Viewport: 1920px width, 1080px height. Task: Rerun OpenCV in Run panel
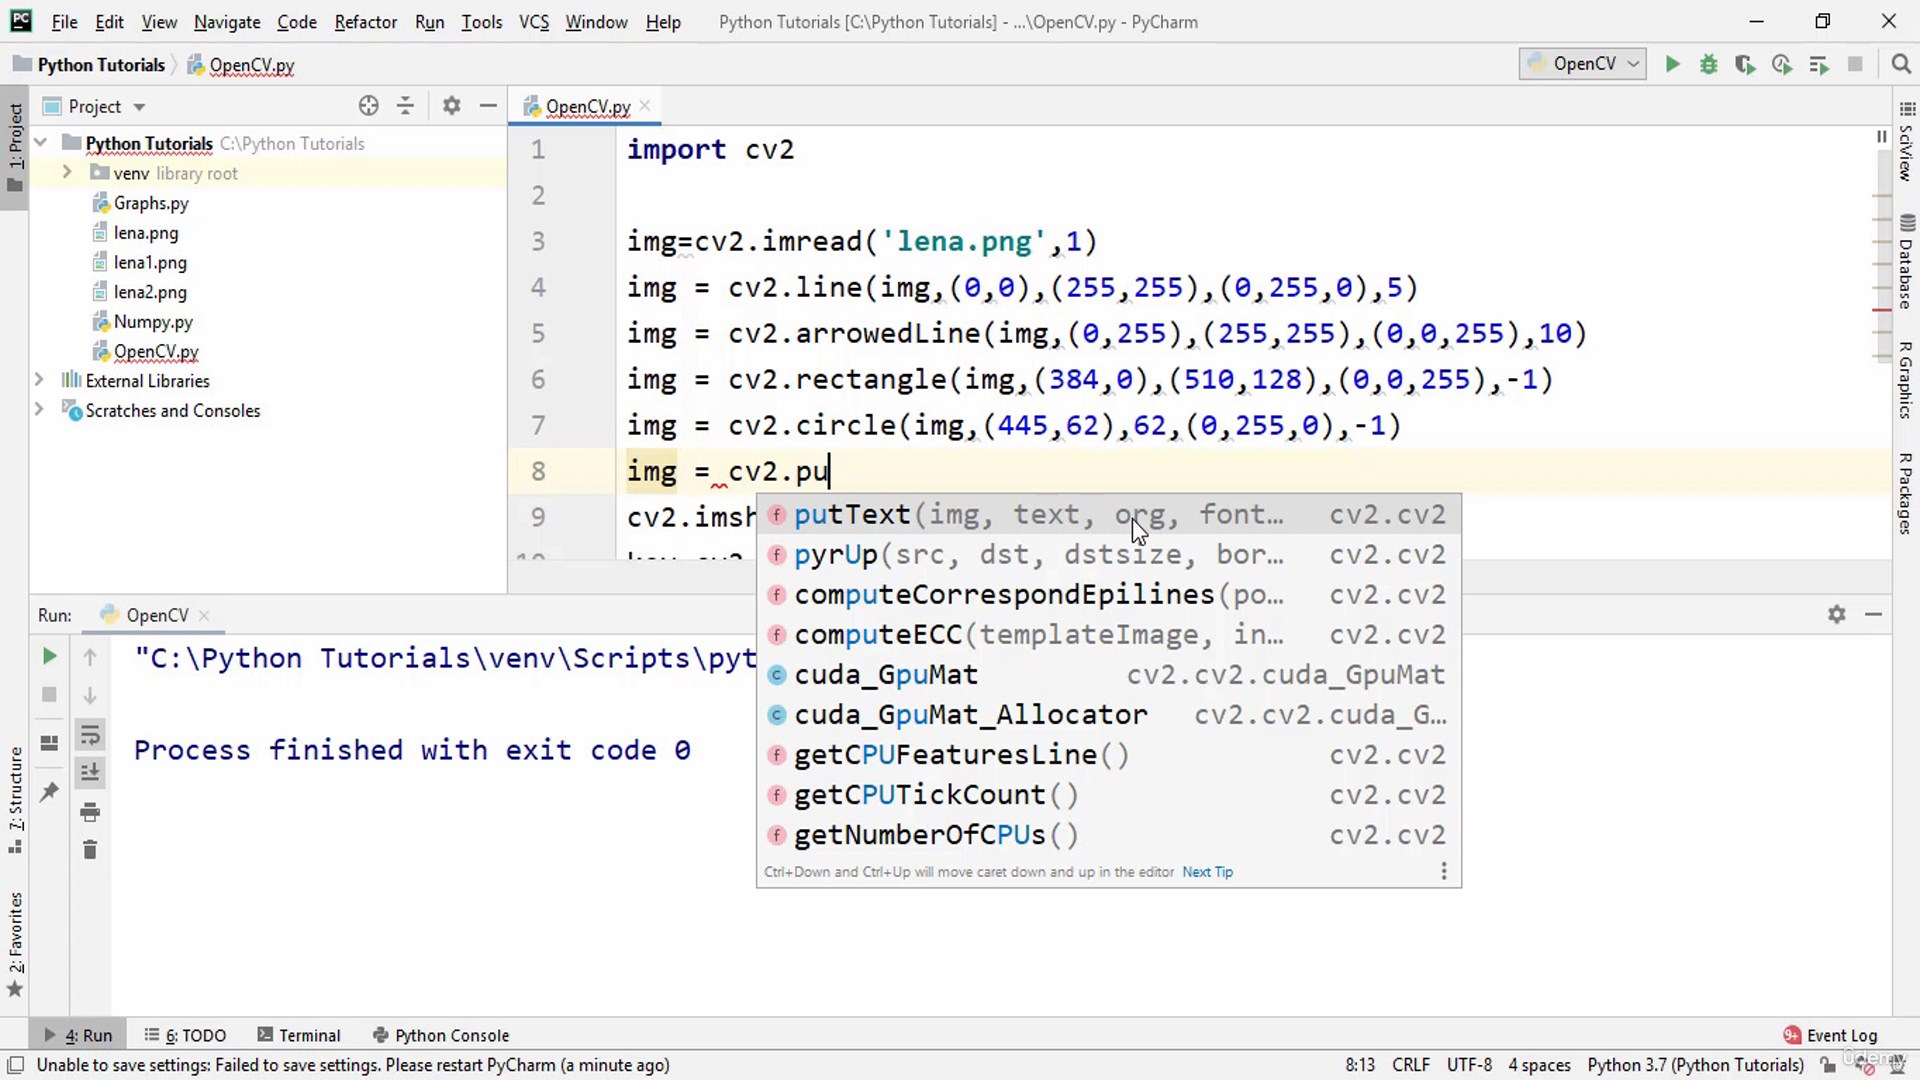pos(49,657)
